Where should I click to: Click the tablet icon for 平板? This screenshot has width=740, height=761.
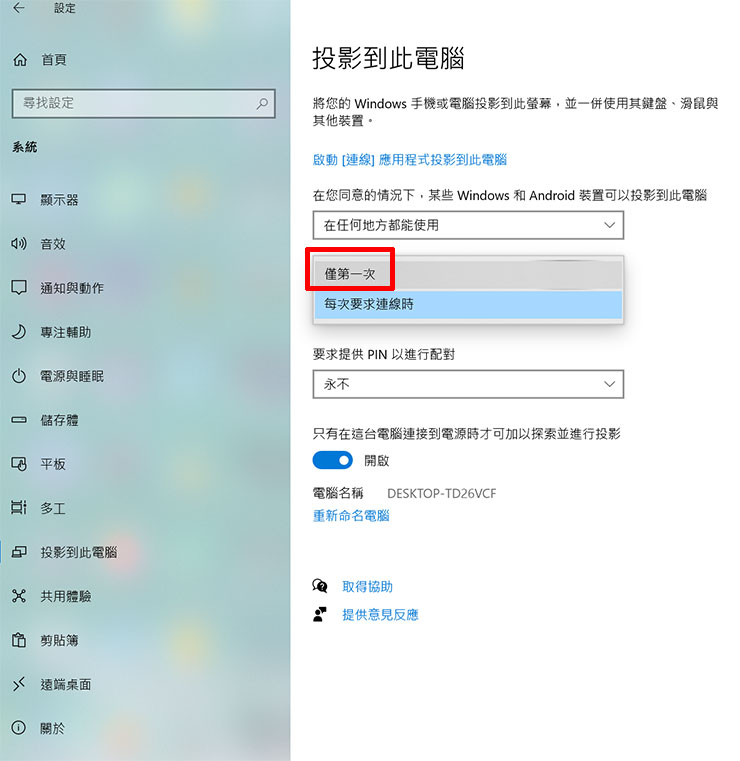(x=19, y=464)
